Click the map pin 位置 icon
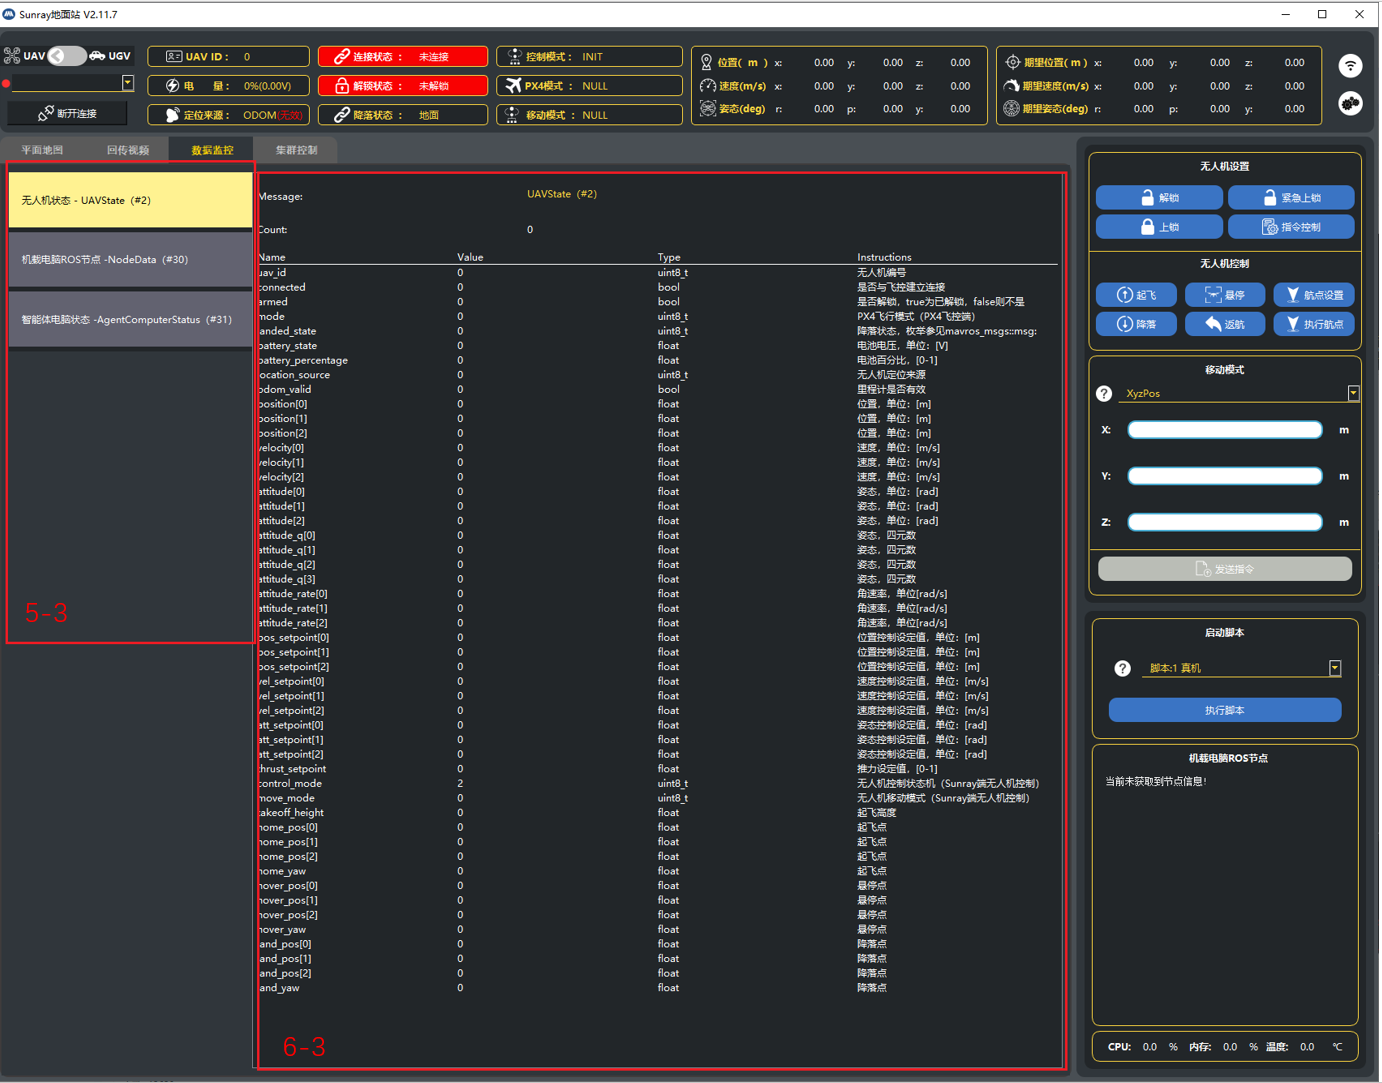Viewport: 1382px width, 1083px height. (707, 62)
